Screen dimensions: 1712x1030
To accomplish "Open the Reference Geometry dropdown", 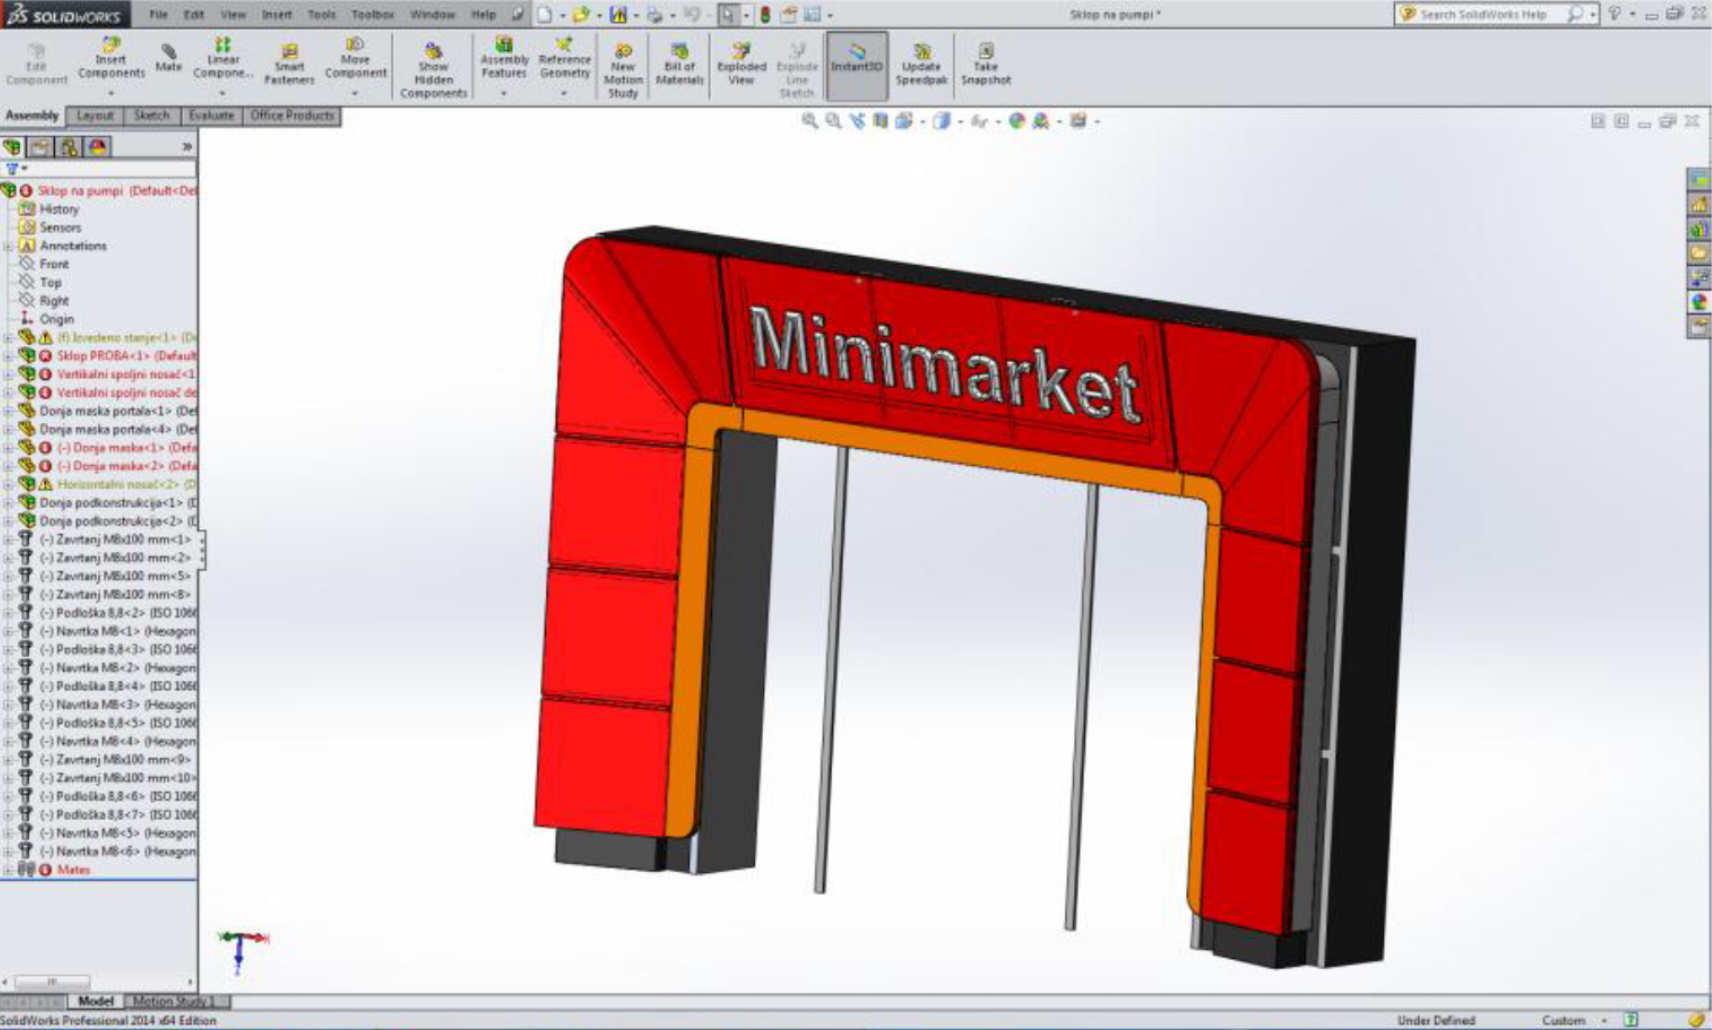I will (564, 93).
